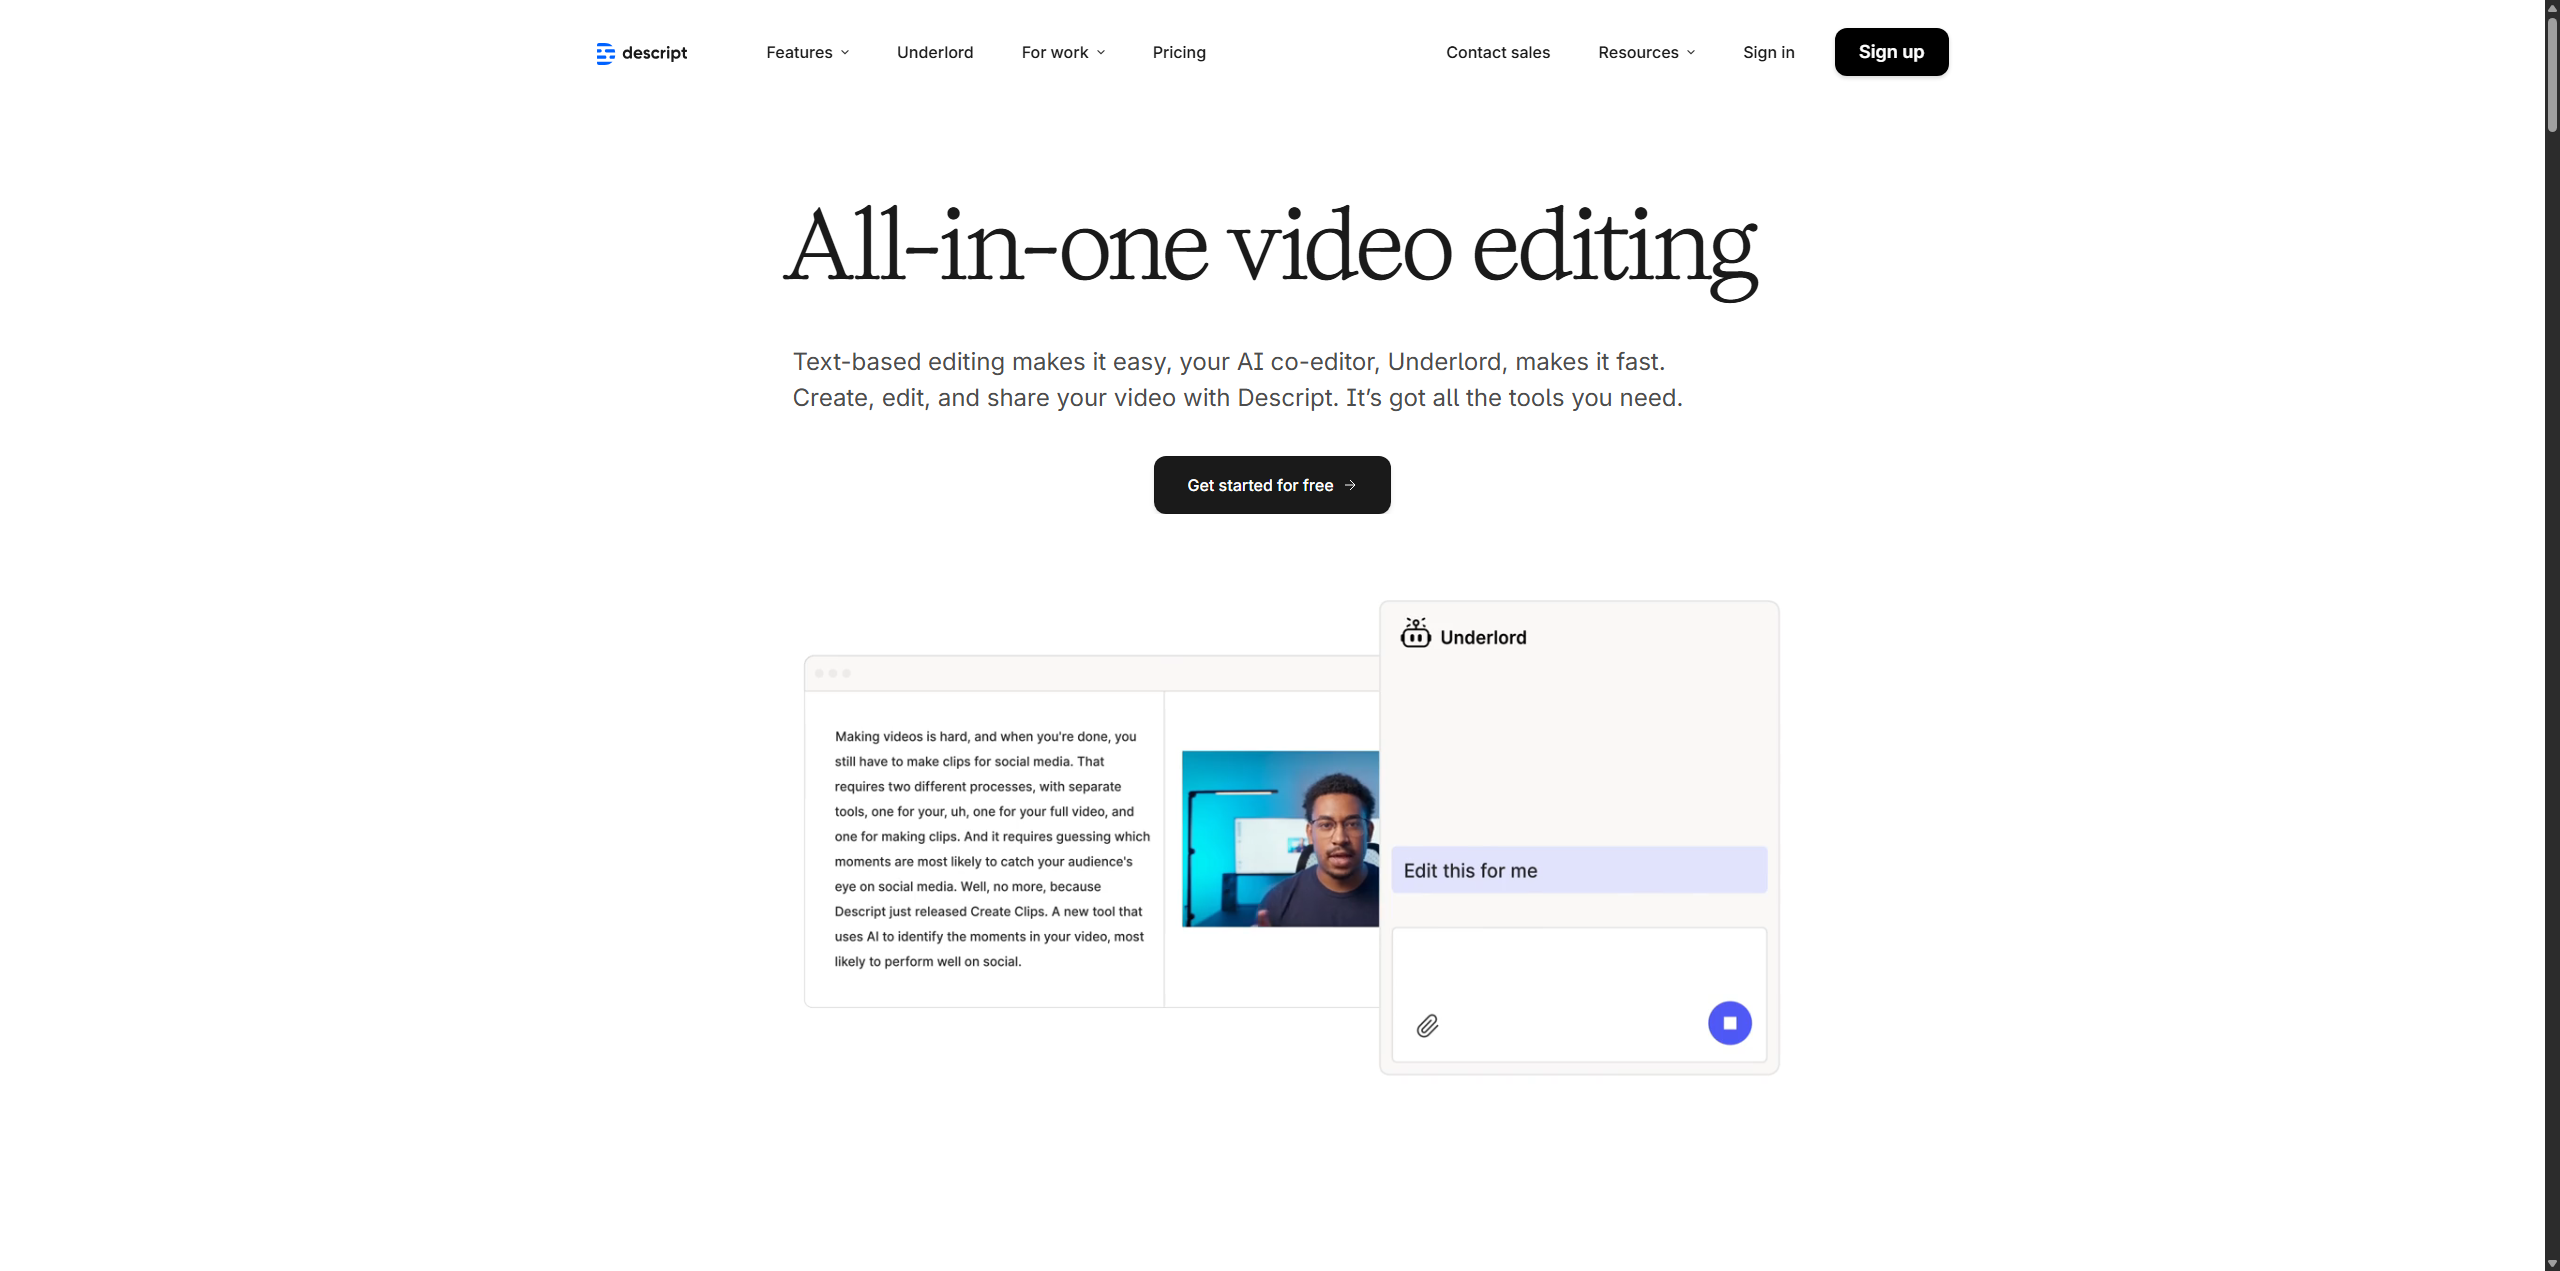Click the speaker video thumbnail
Viewport: 2560px width, 1271px height.
click(1280, 838)
